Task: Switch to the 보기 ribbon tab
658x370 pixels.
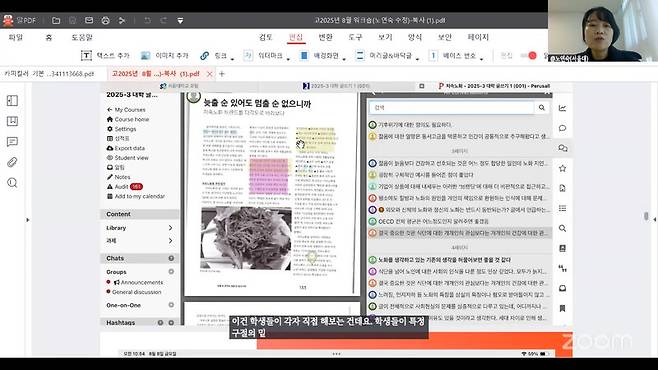Action: (x=385, y=37)
